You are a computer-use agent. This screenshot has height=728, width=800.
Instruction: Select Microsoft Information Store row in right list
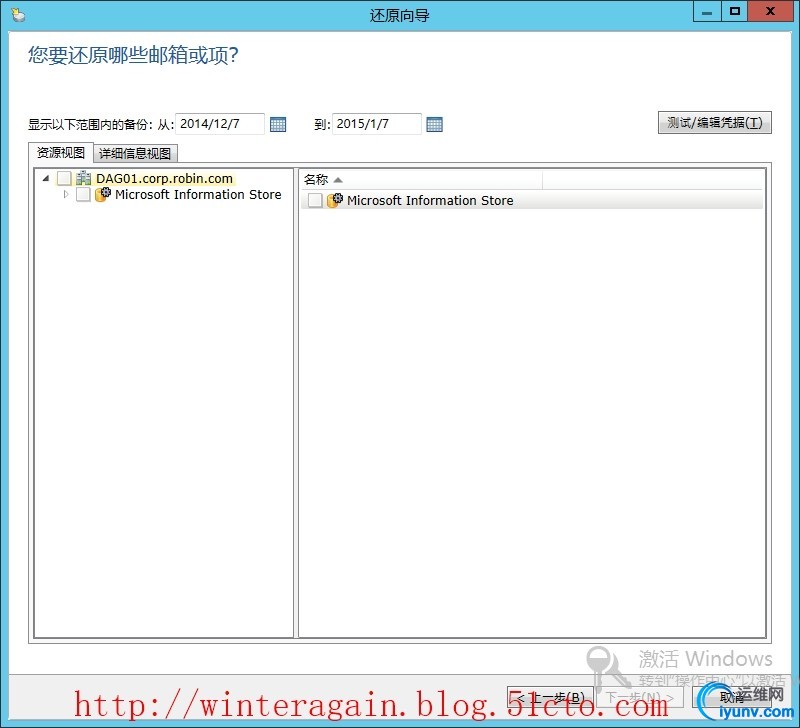tap(532, 200)
